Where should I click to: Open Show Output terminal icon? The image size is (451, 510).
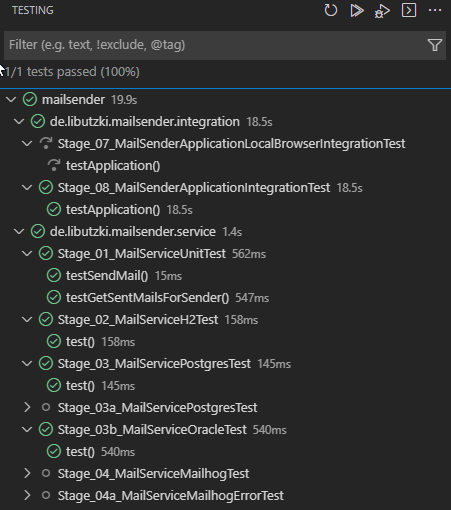point(409,10)
